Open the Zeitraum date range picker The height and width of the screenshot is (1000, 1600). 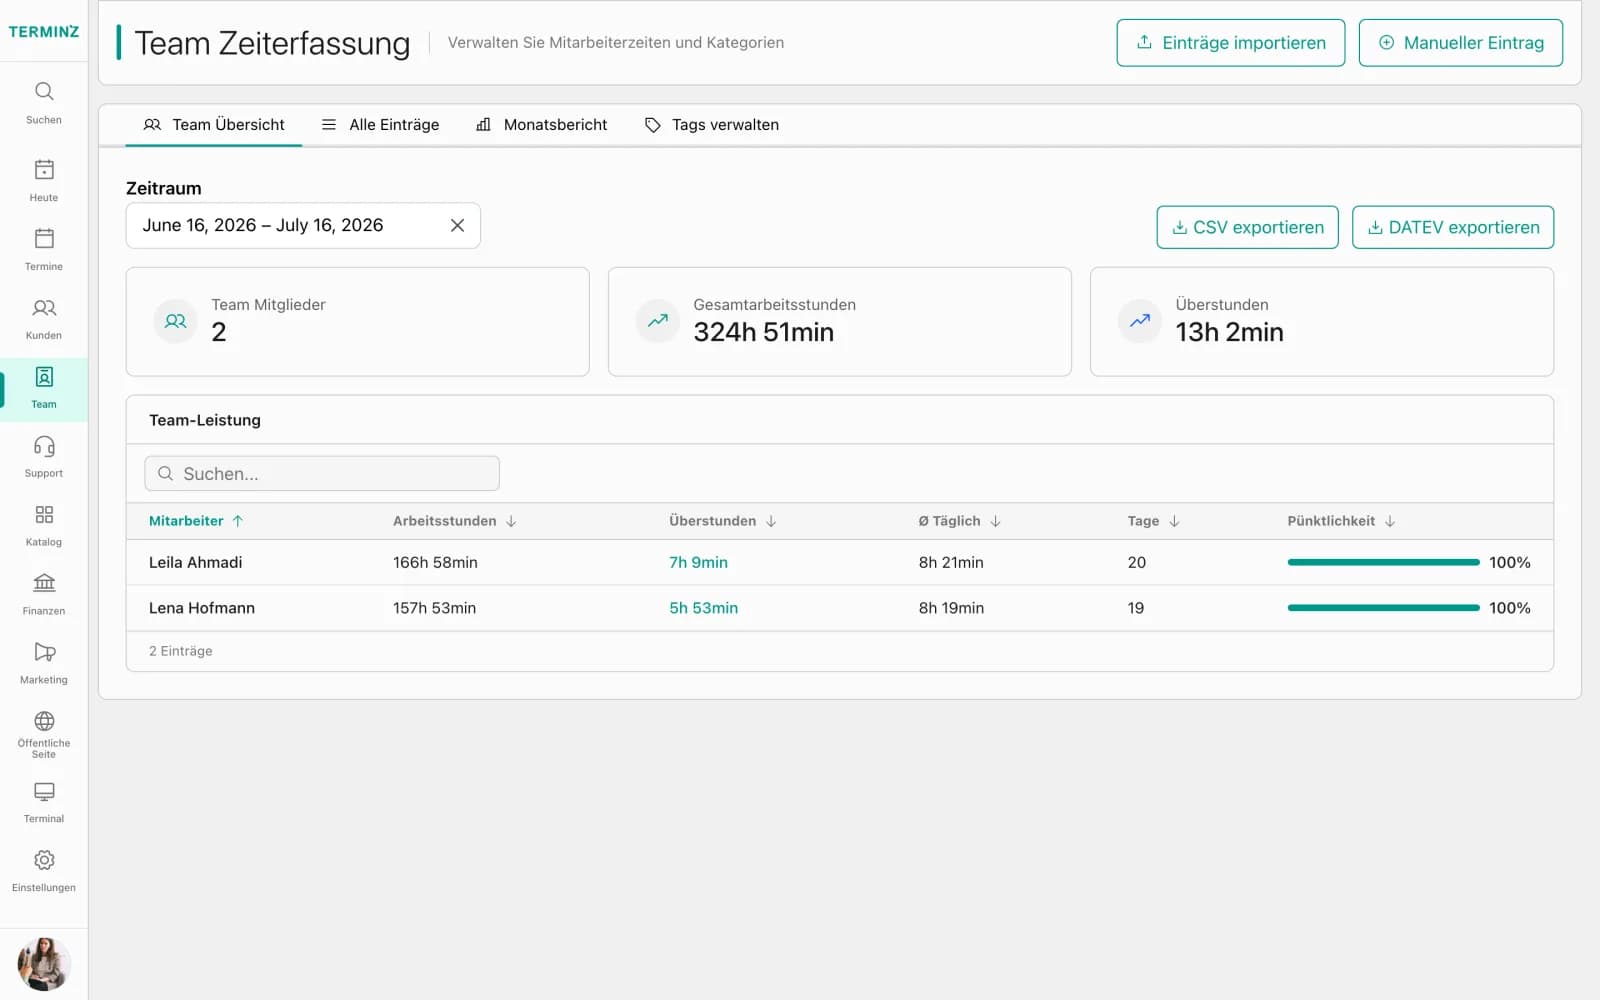click(x=303, y=225)
